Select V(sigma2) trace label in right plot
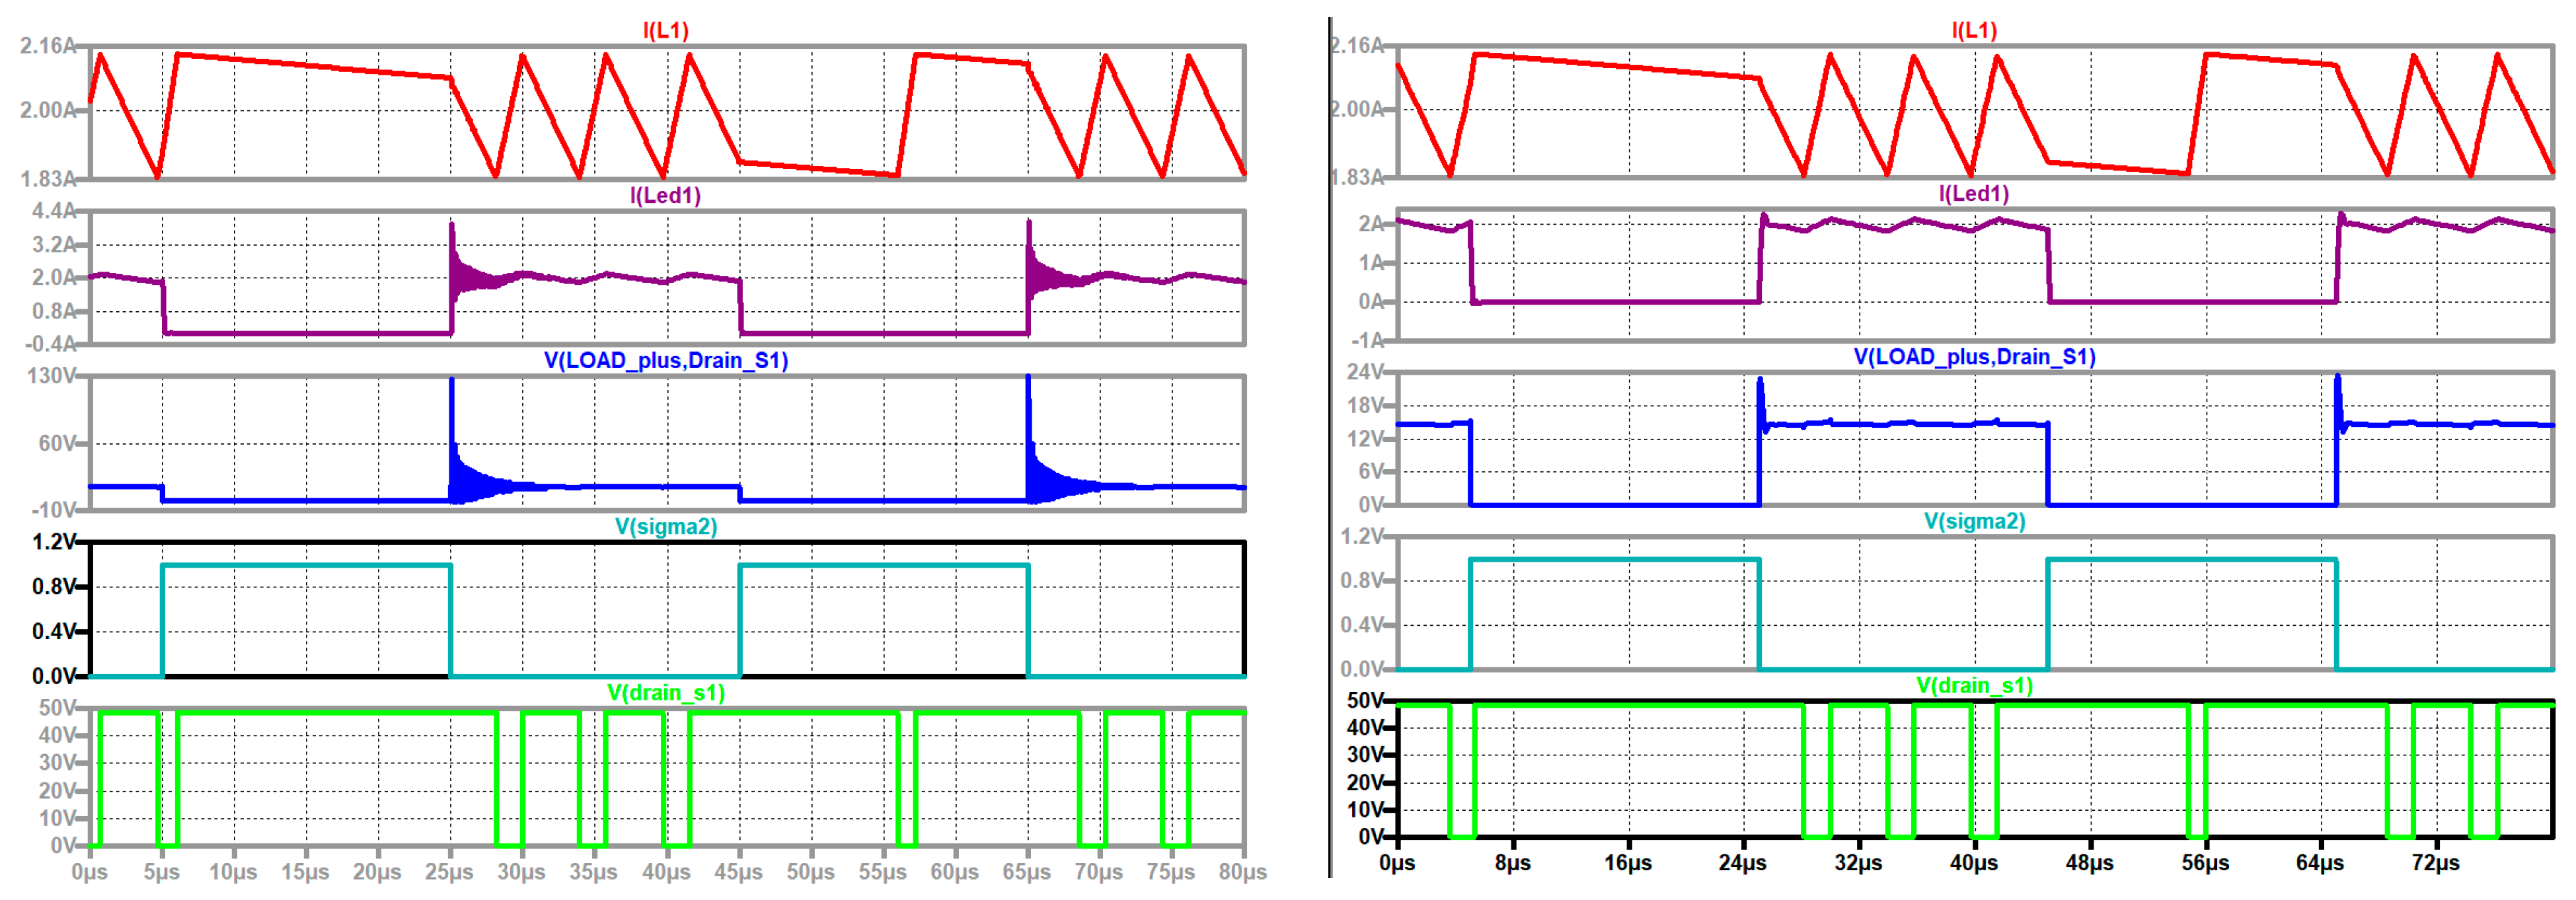Viewport: 2576px width, 900px height. (x=1974, y=521)
